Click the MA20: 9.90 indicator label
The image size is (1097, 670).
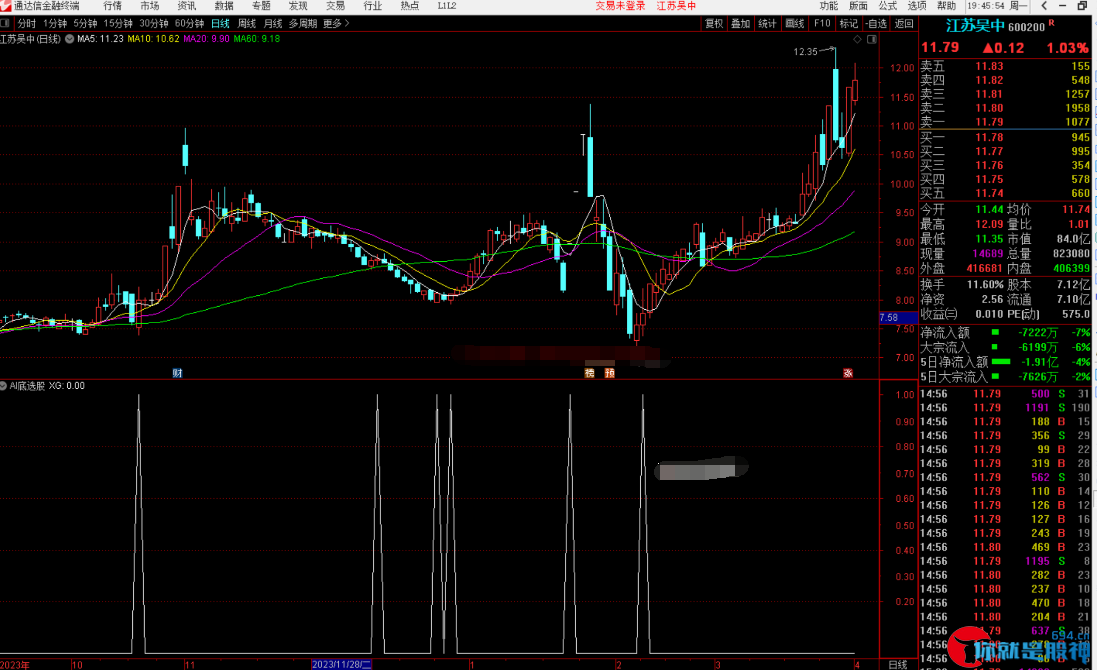coord(206,39)
